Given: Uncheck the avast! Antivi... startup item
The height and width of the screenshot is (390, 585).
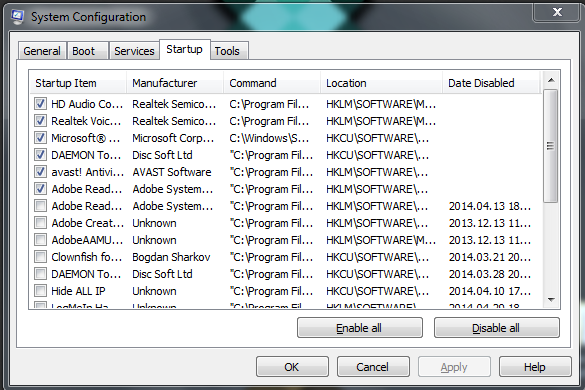Looking at the screenshot, I should 40,172.
